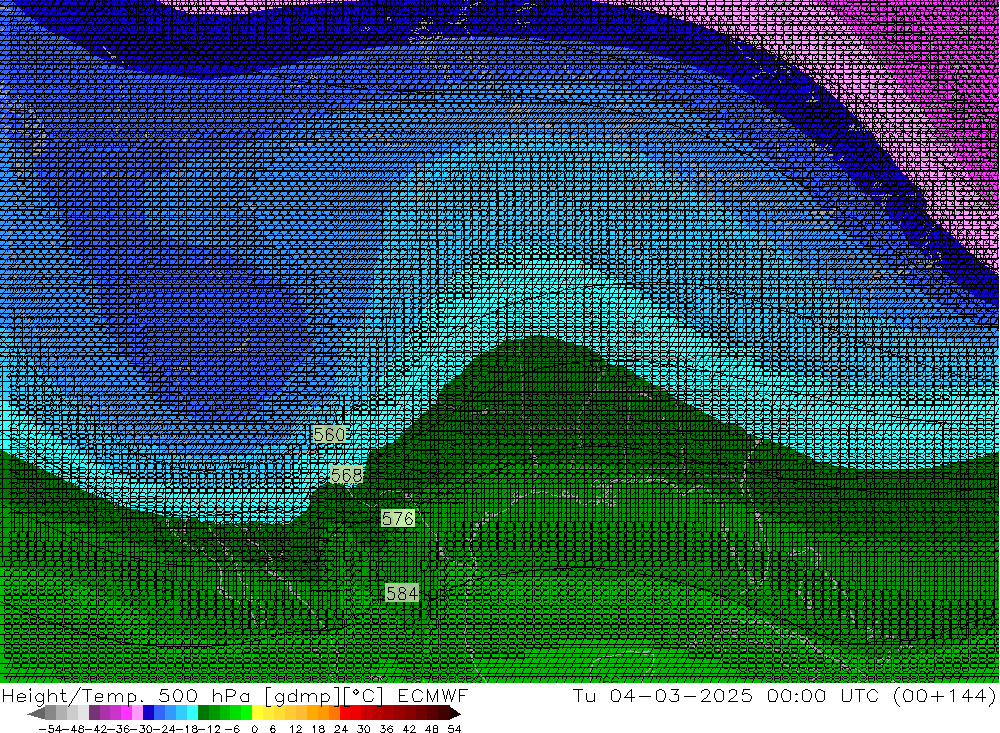
Task: Click the '[gdmp]' unit label
Action: (300, 695)
